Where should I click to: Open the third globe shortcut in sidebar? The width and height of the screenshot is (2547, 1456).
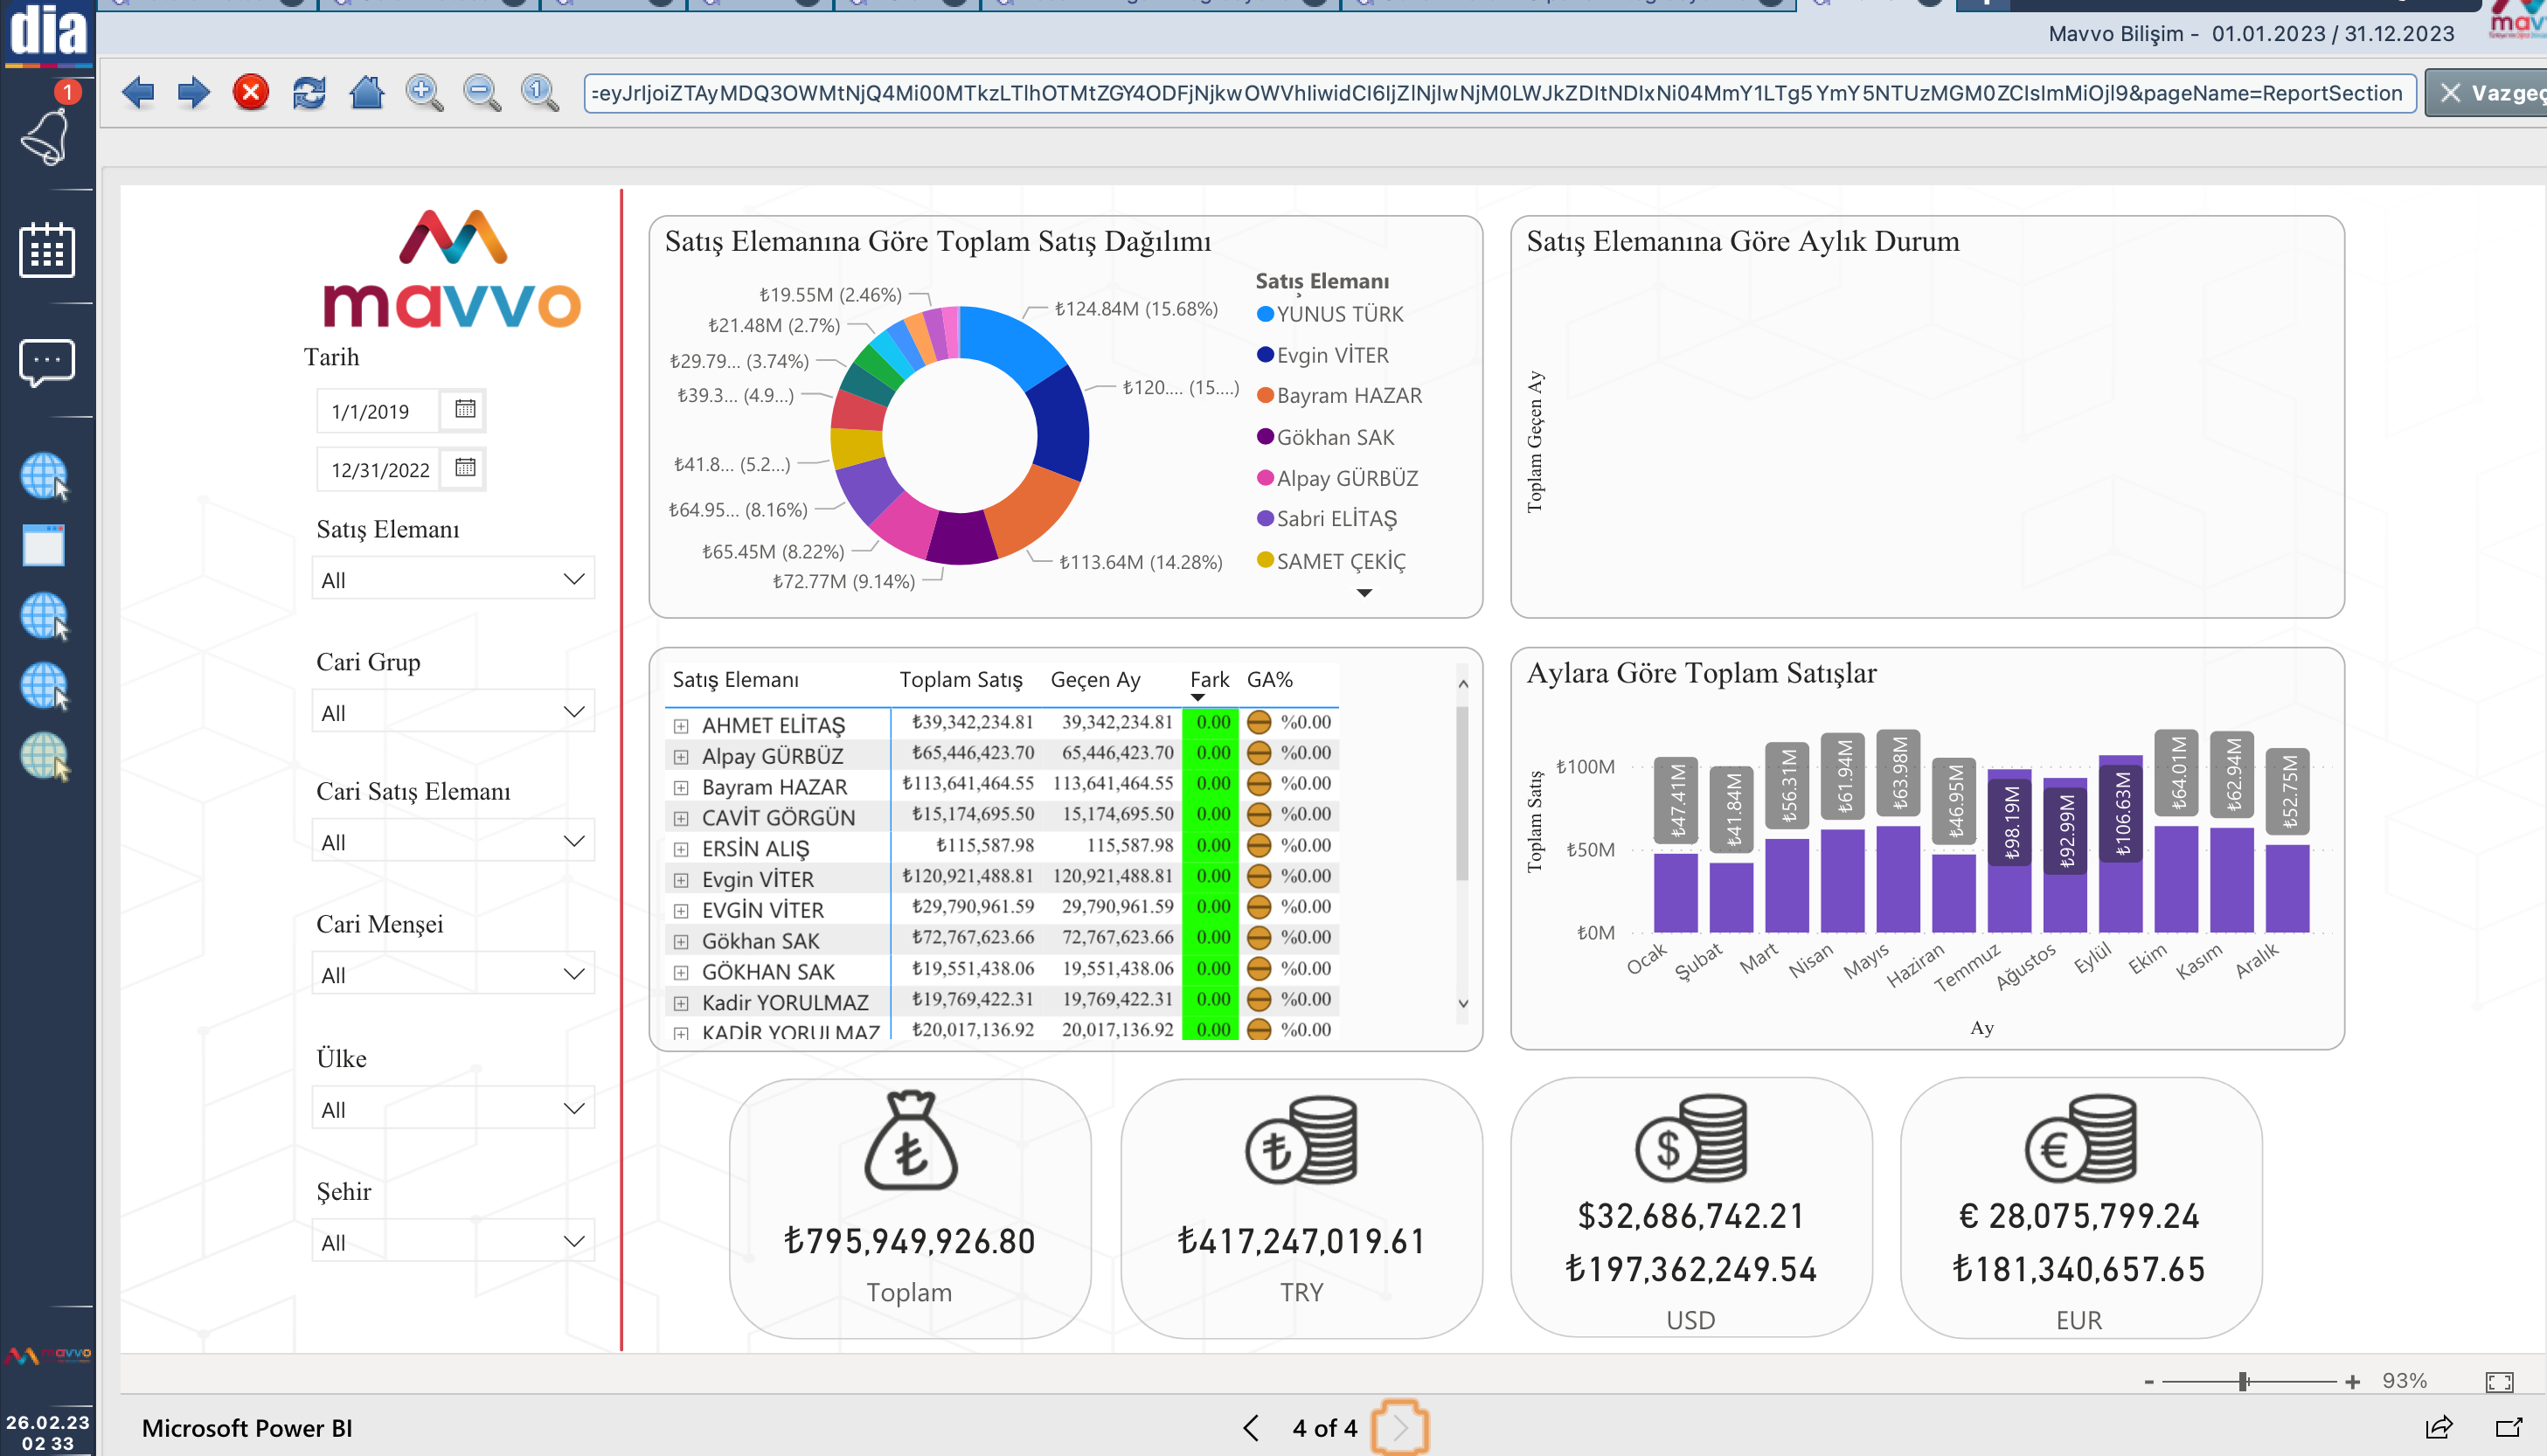click(x=45, y=616)
